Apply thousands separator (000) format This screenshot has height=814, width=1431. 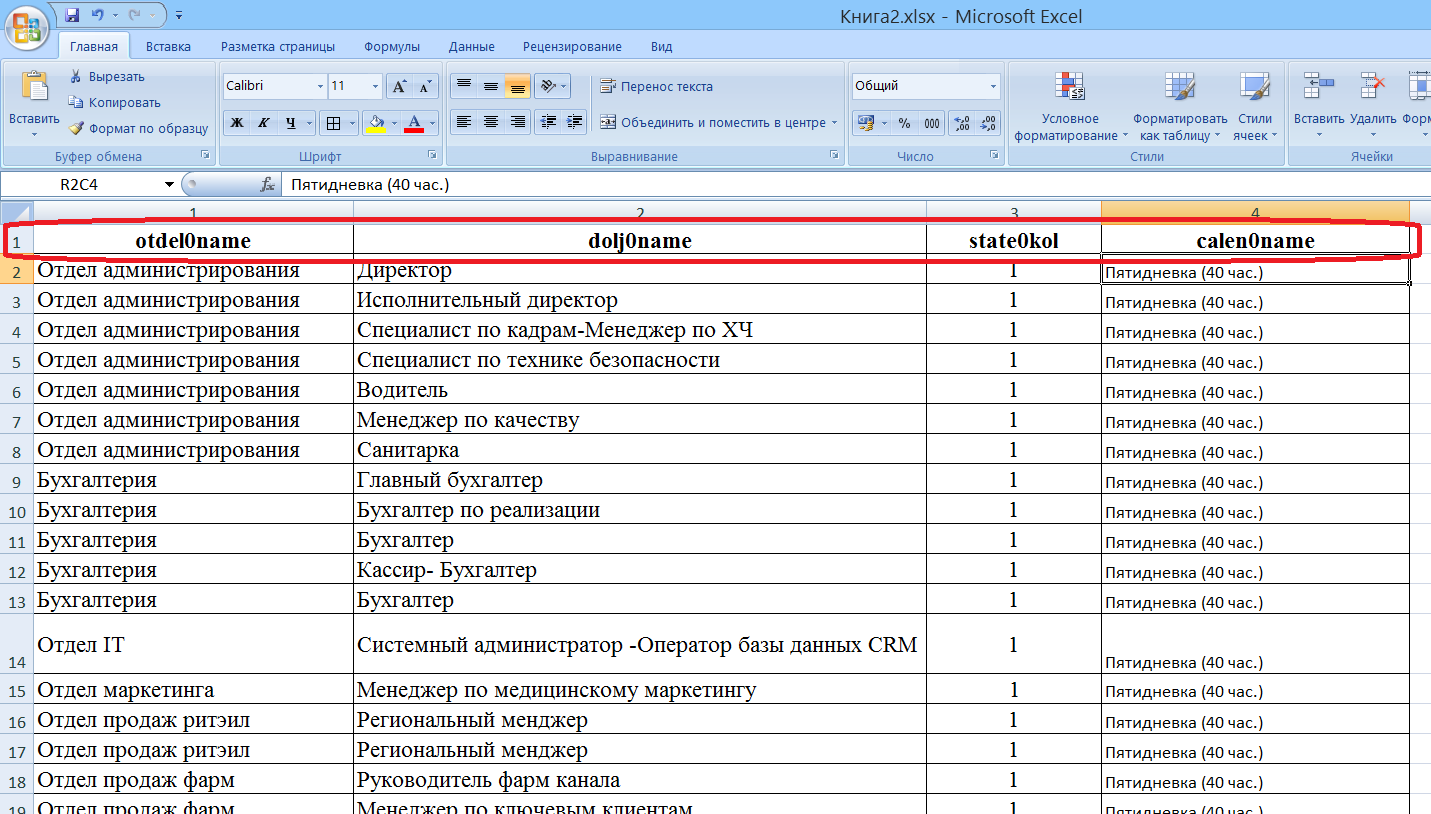pyautogui.click(x=931, y=123)
